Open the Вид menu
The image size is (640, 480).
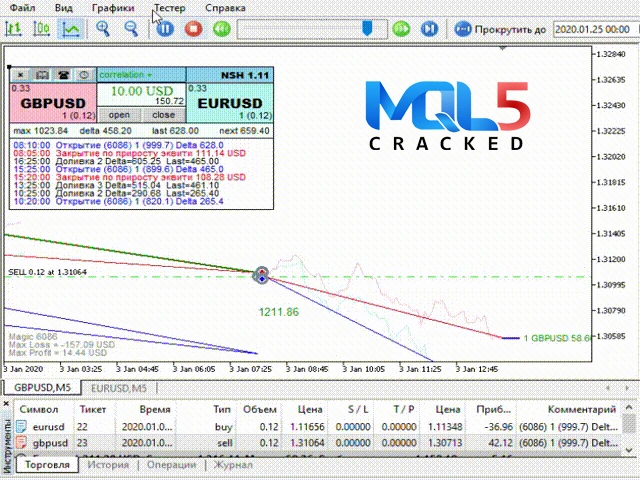coord(63,8)
